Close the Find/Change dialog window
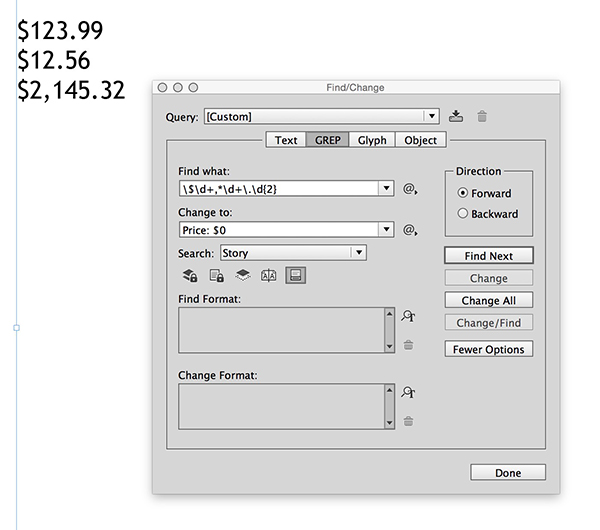This screenshot has width=600, height=530. tap(162, 88)
